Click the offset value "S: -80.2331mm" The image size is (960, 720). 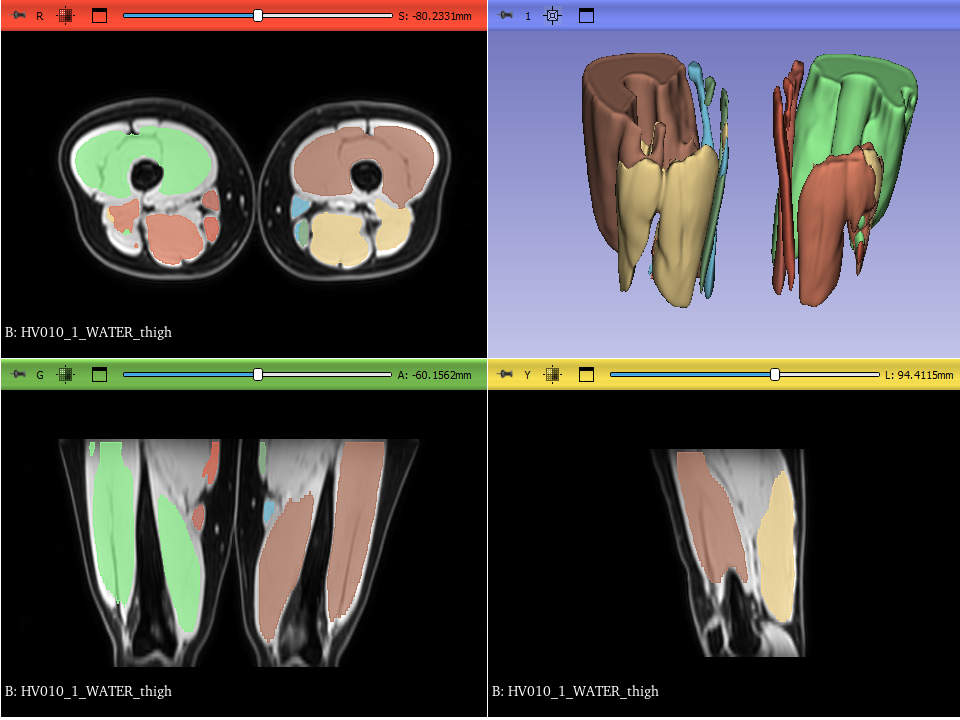435,16
